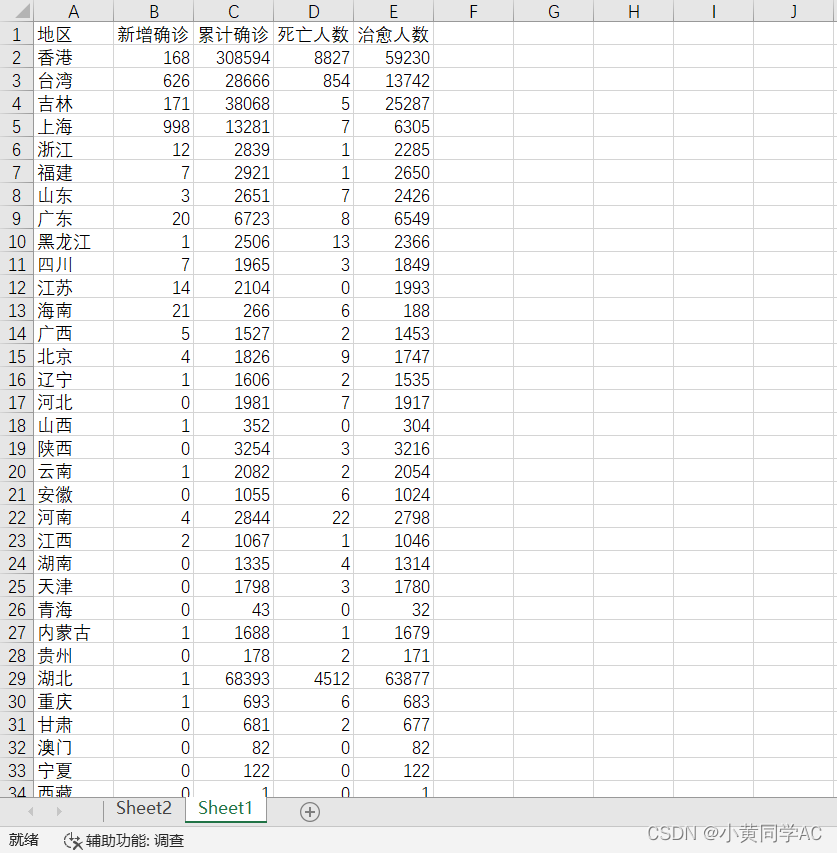Click 辅助功能: 调查 status label
The image size is (837, 853).
(135, 841)
